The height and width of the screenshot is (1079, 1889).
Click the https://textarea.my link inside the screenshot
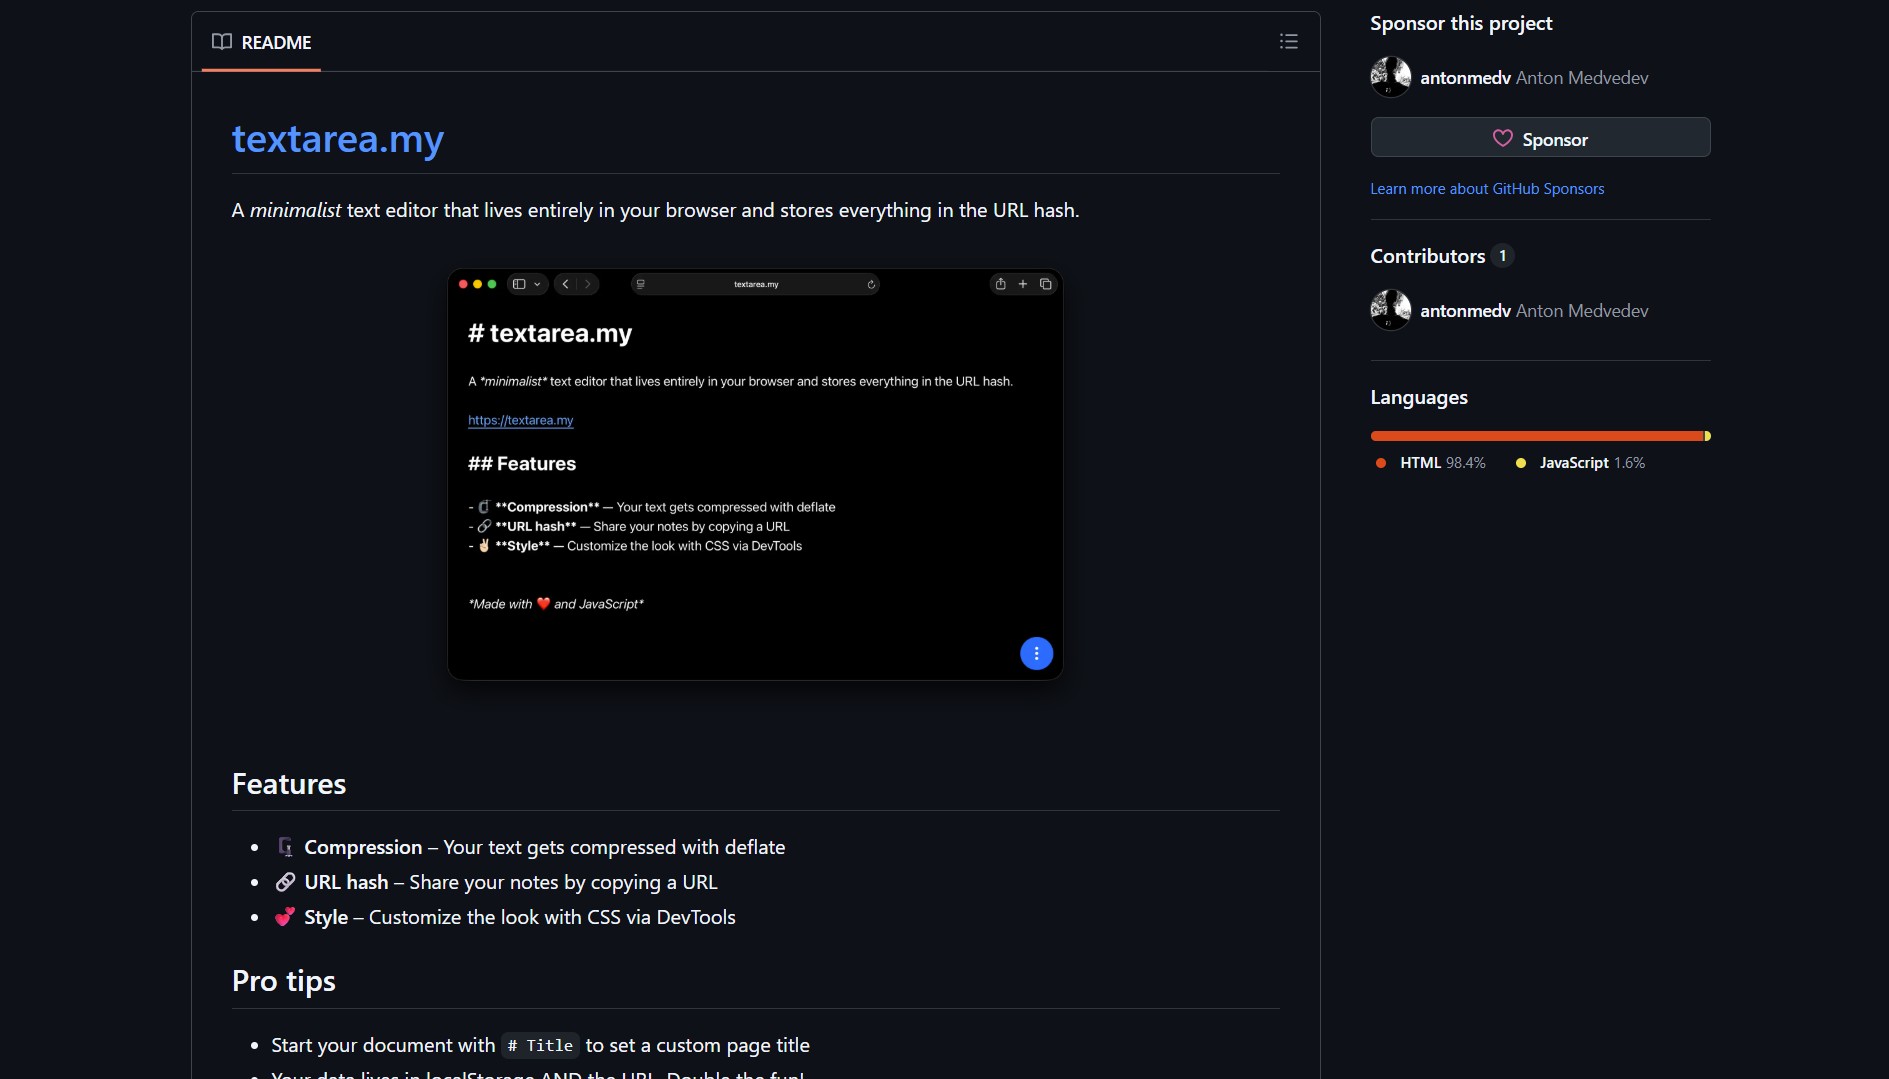pyautogui.click(x=520, y=420)
